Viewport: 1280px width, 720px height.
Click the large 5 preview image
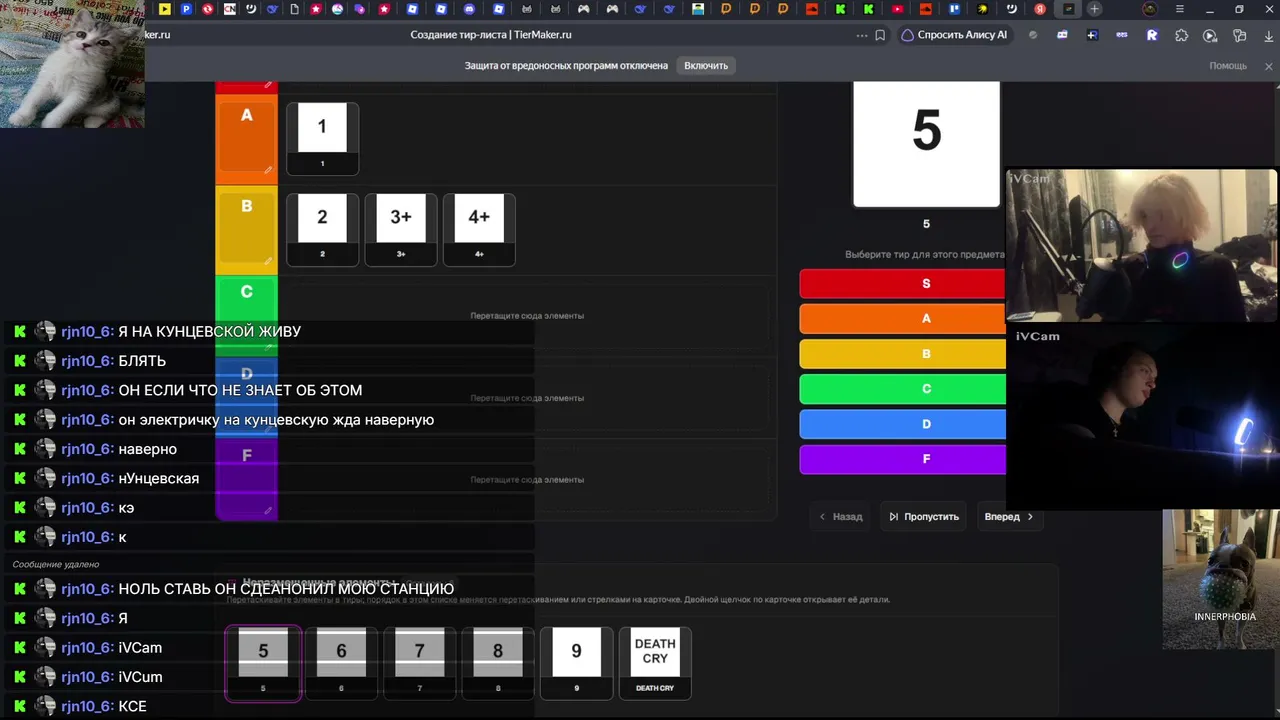[926, 144]
